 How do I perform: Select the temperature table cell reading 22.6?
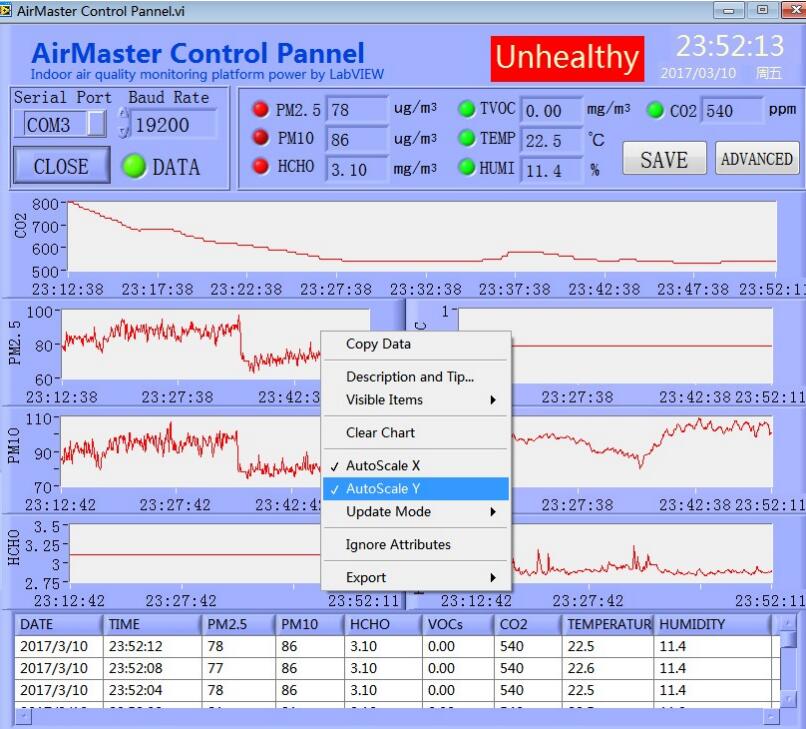click(608, 668)
